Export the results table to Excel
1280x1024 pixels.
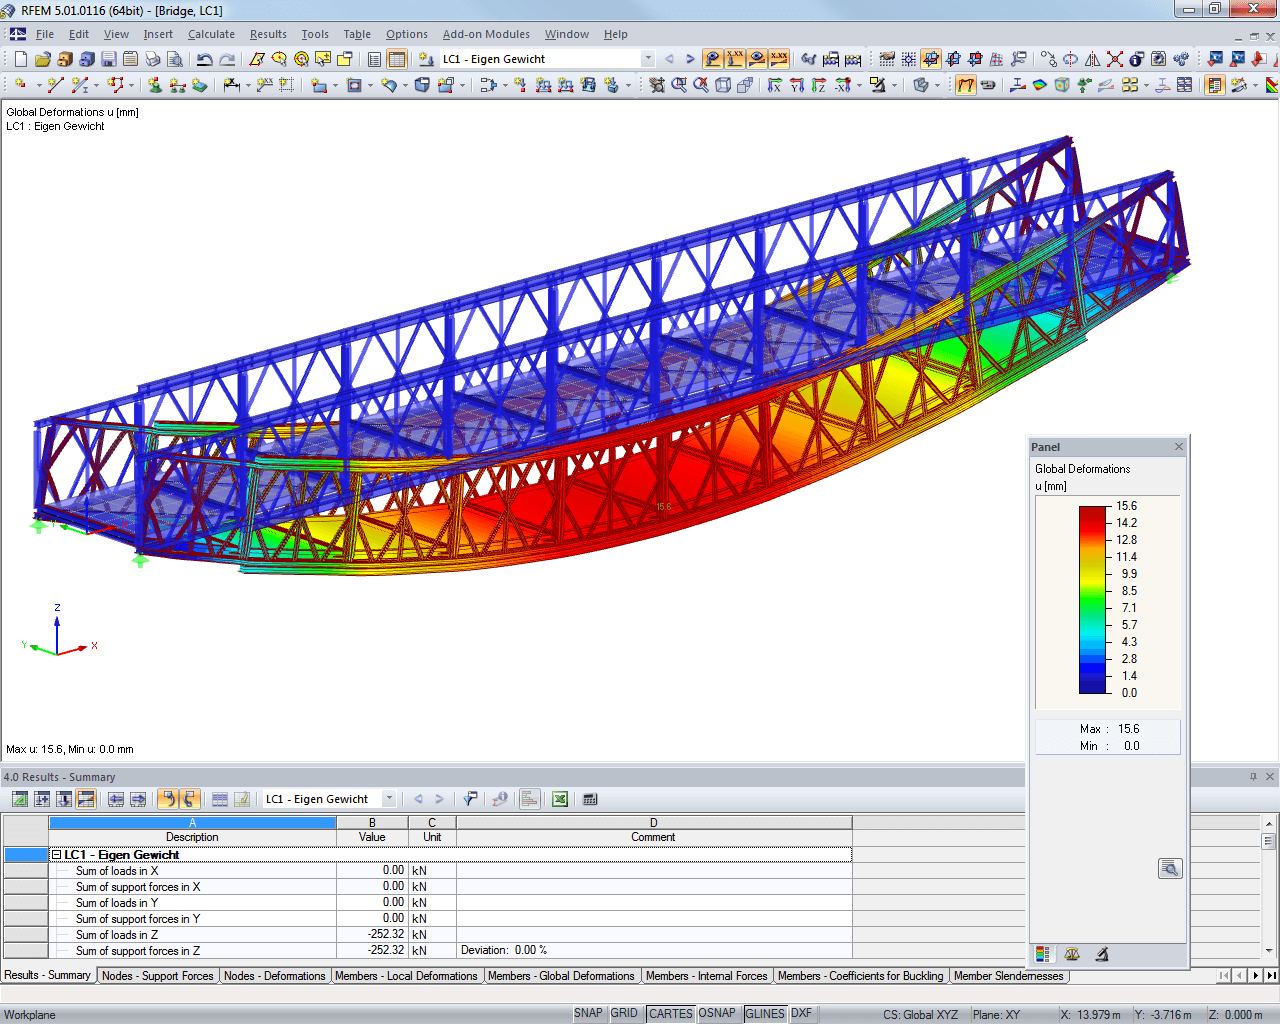(559, 798)
